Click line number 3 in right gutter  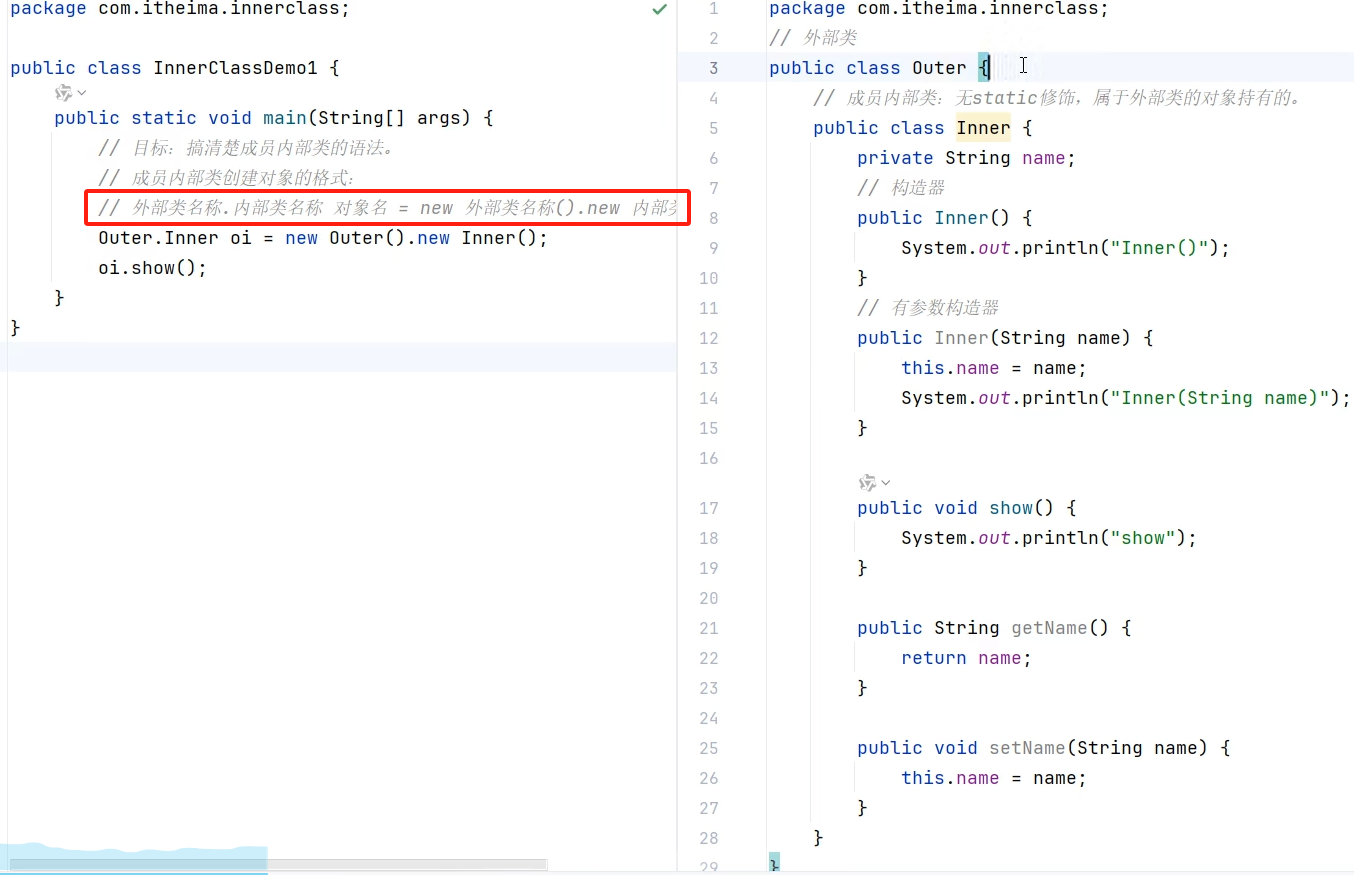pos(713,68)
